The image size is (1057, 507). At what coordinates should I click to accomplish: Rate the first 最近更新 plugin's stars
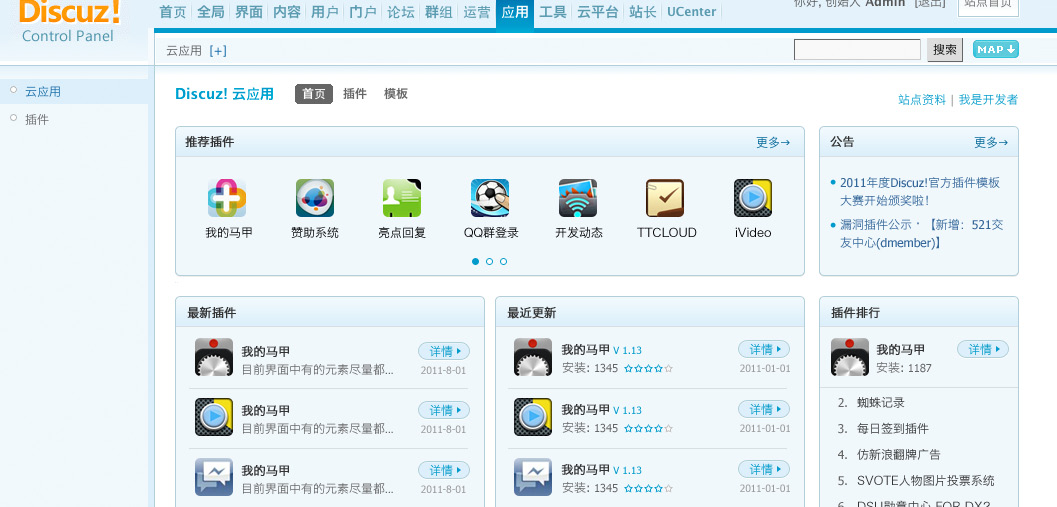(x=648, y=369)
